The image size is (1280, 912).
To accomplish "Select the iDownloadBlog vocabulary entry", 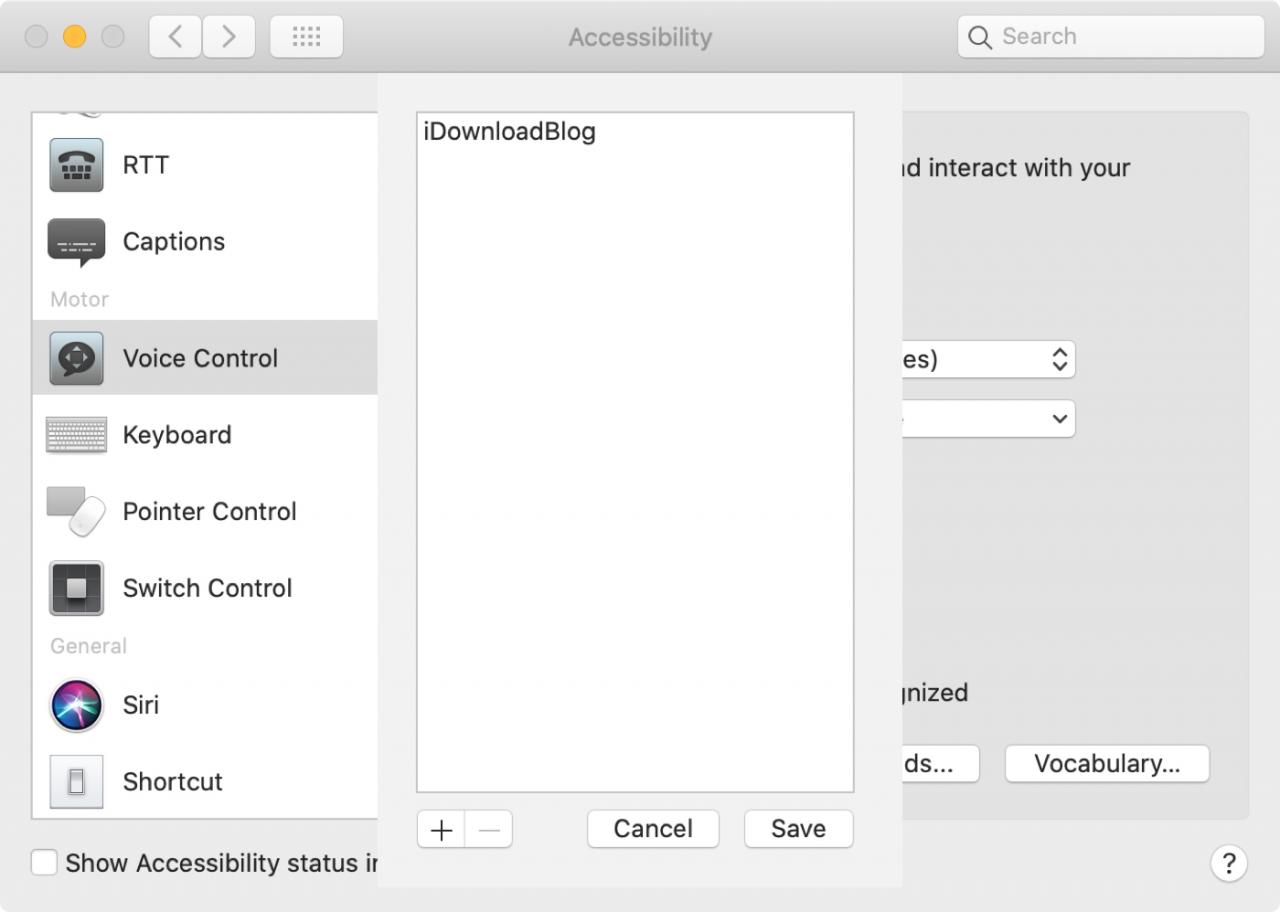I will (x=509, y=132).
